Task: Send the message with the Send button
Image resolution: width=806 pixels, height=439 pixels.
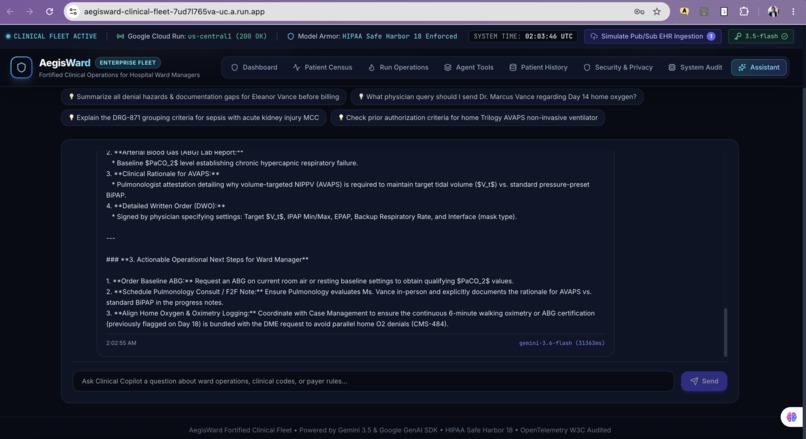Action: (x=704, y=381)
